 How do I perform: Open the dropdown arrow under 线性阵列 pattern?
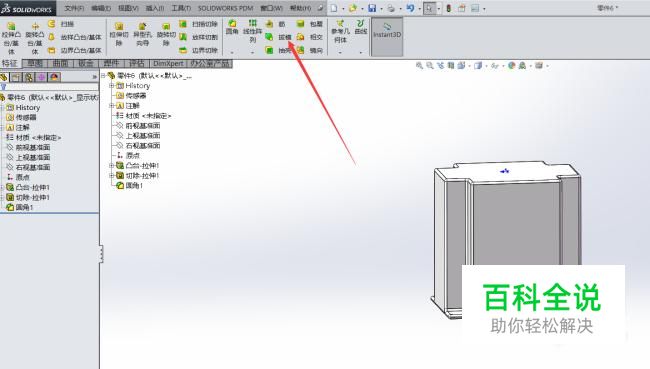click(252, 53)
